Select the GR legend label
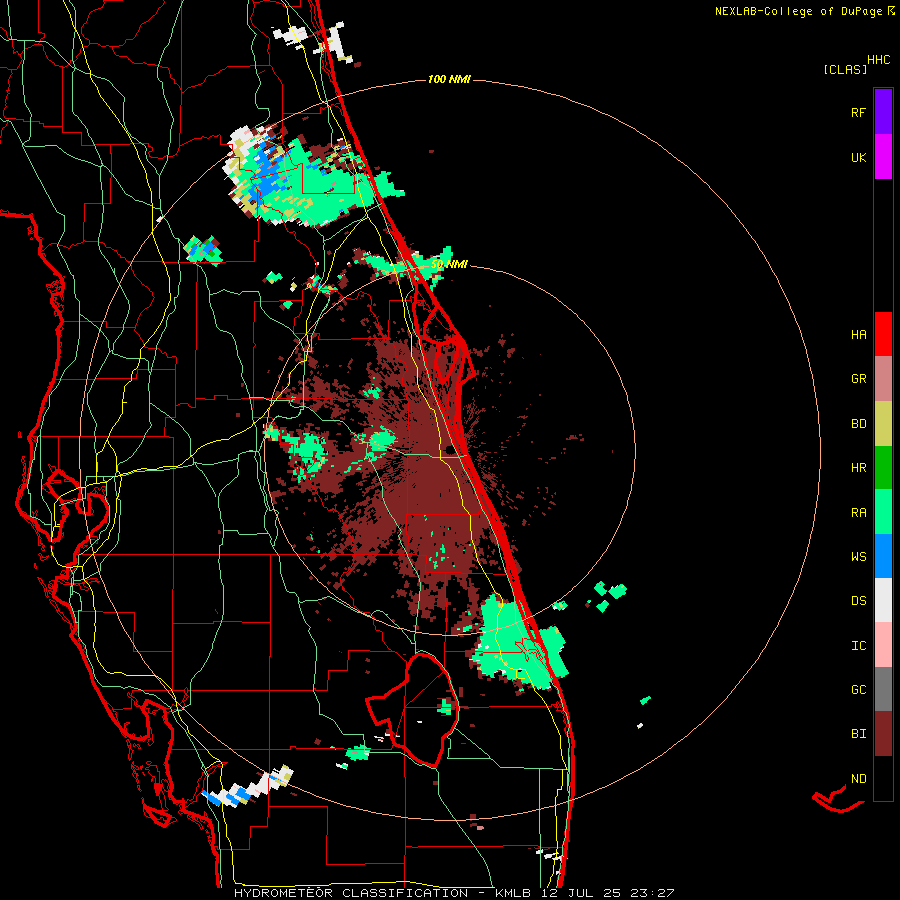 pos(858,379)
